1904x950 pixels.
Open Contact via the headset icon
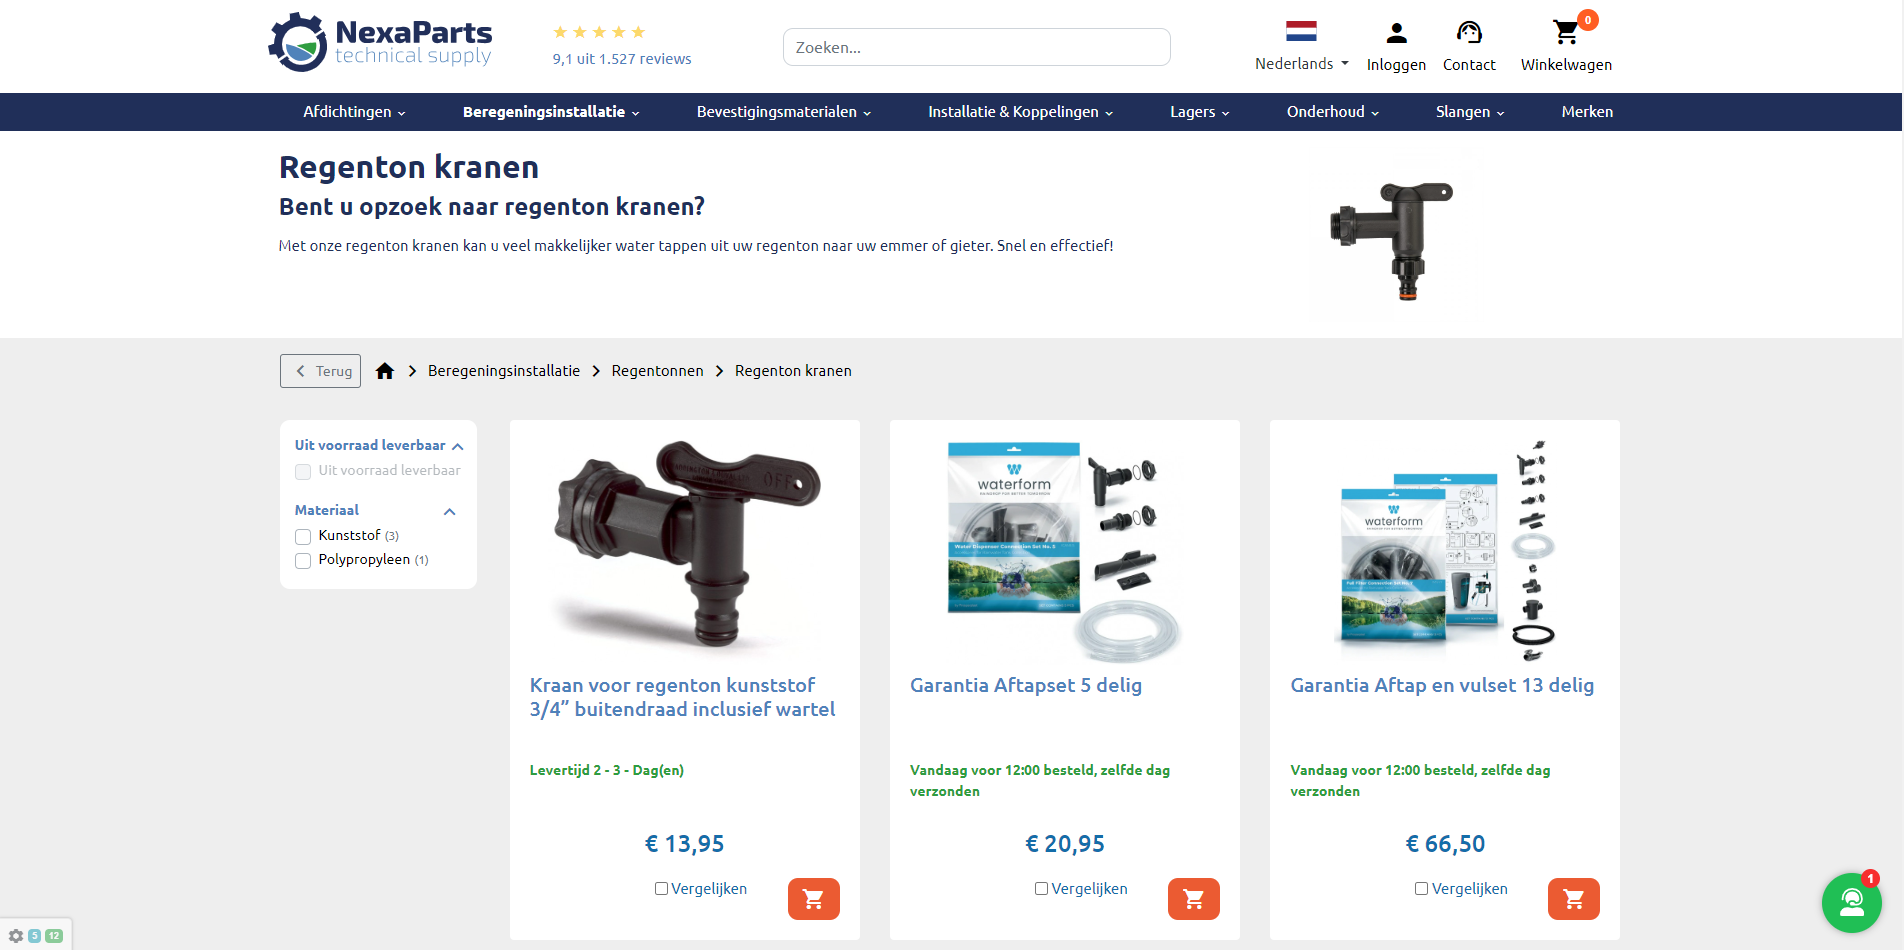pyautogui.click(x=1469, y=33)
